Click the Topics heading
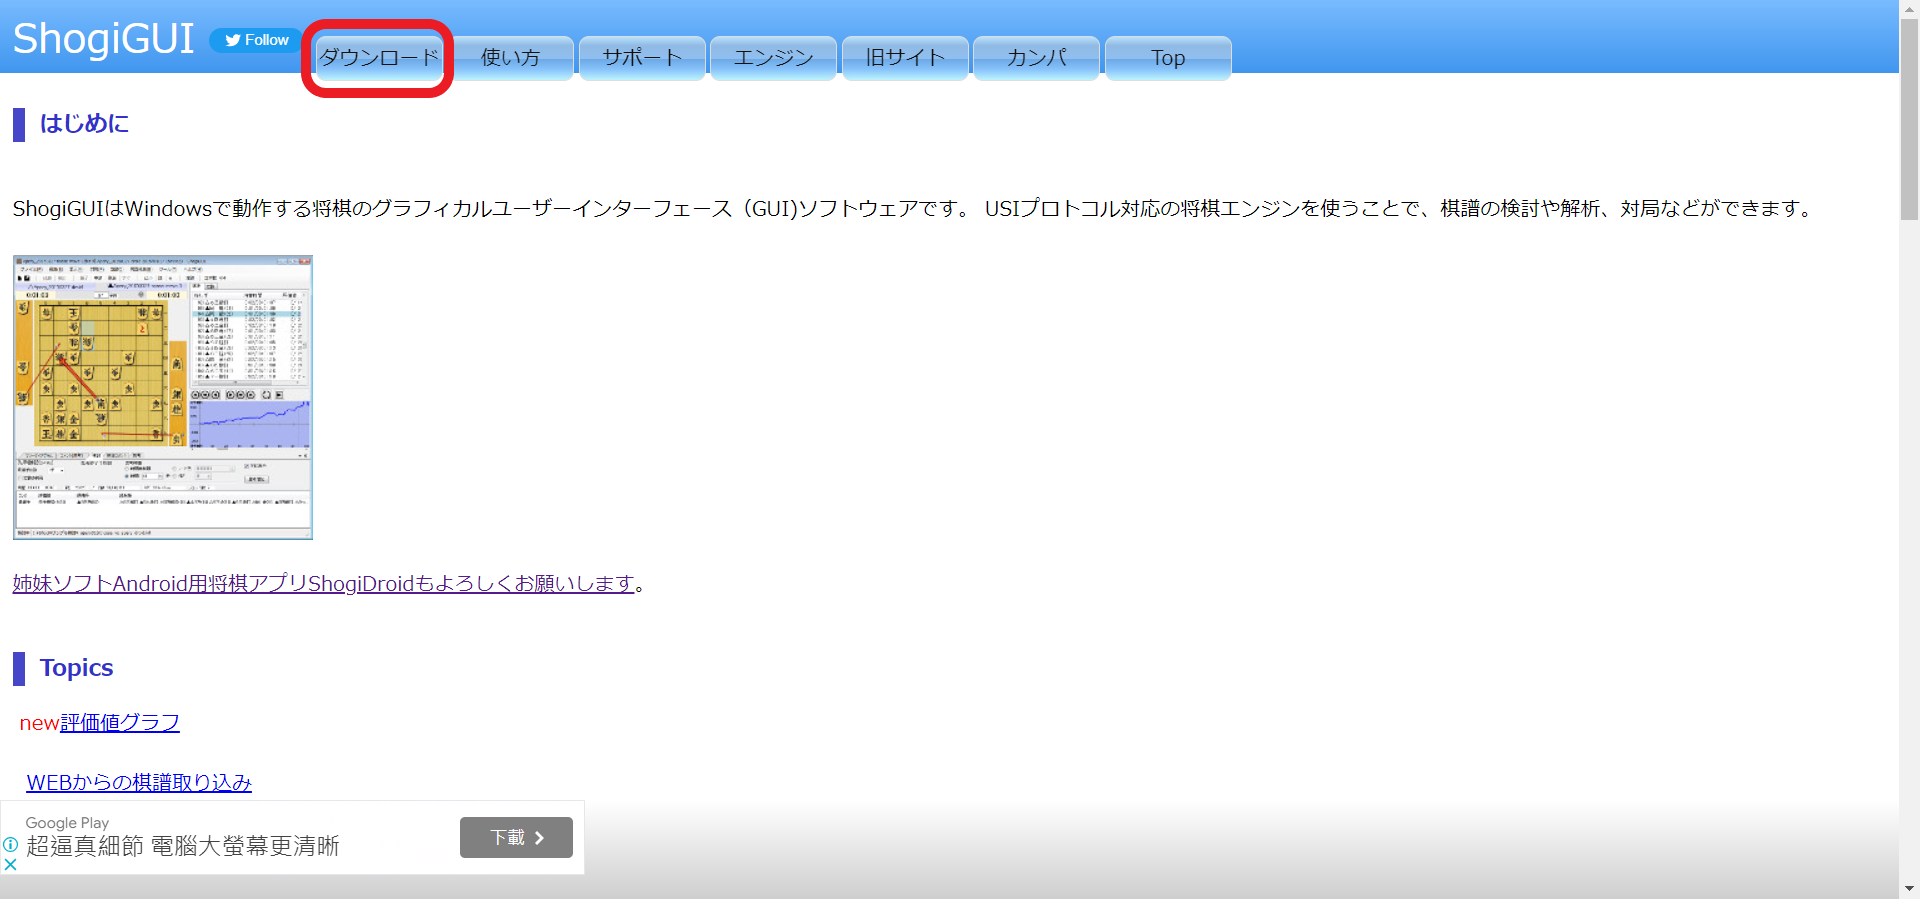Screen dimensions: 1920x899 76,668
